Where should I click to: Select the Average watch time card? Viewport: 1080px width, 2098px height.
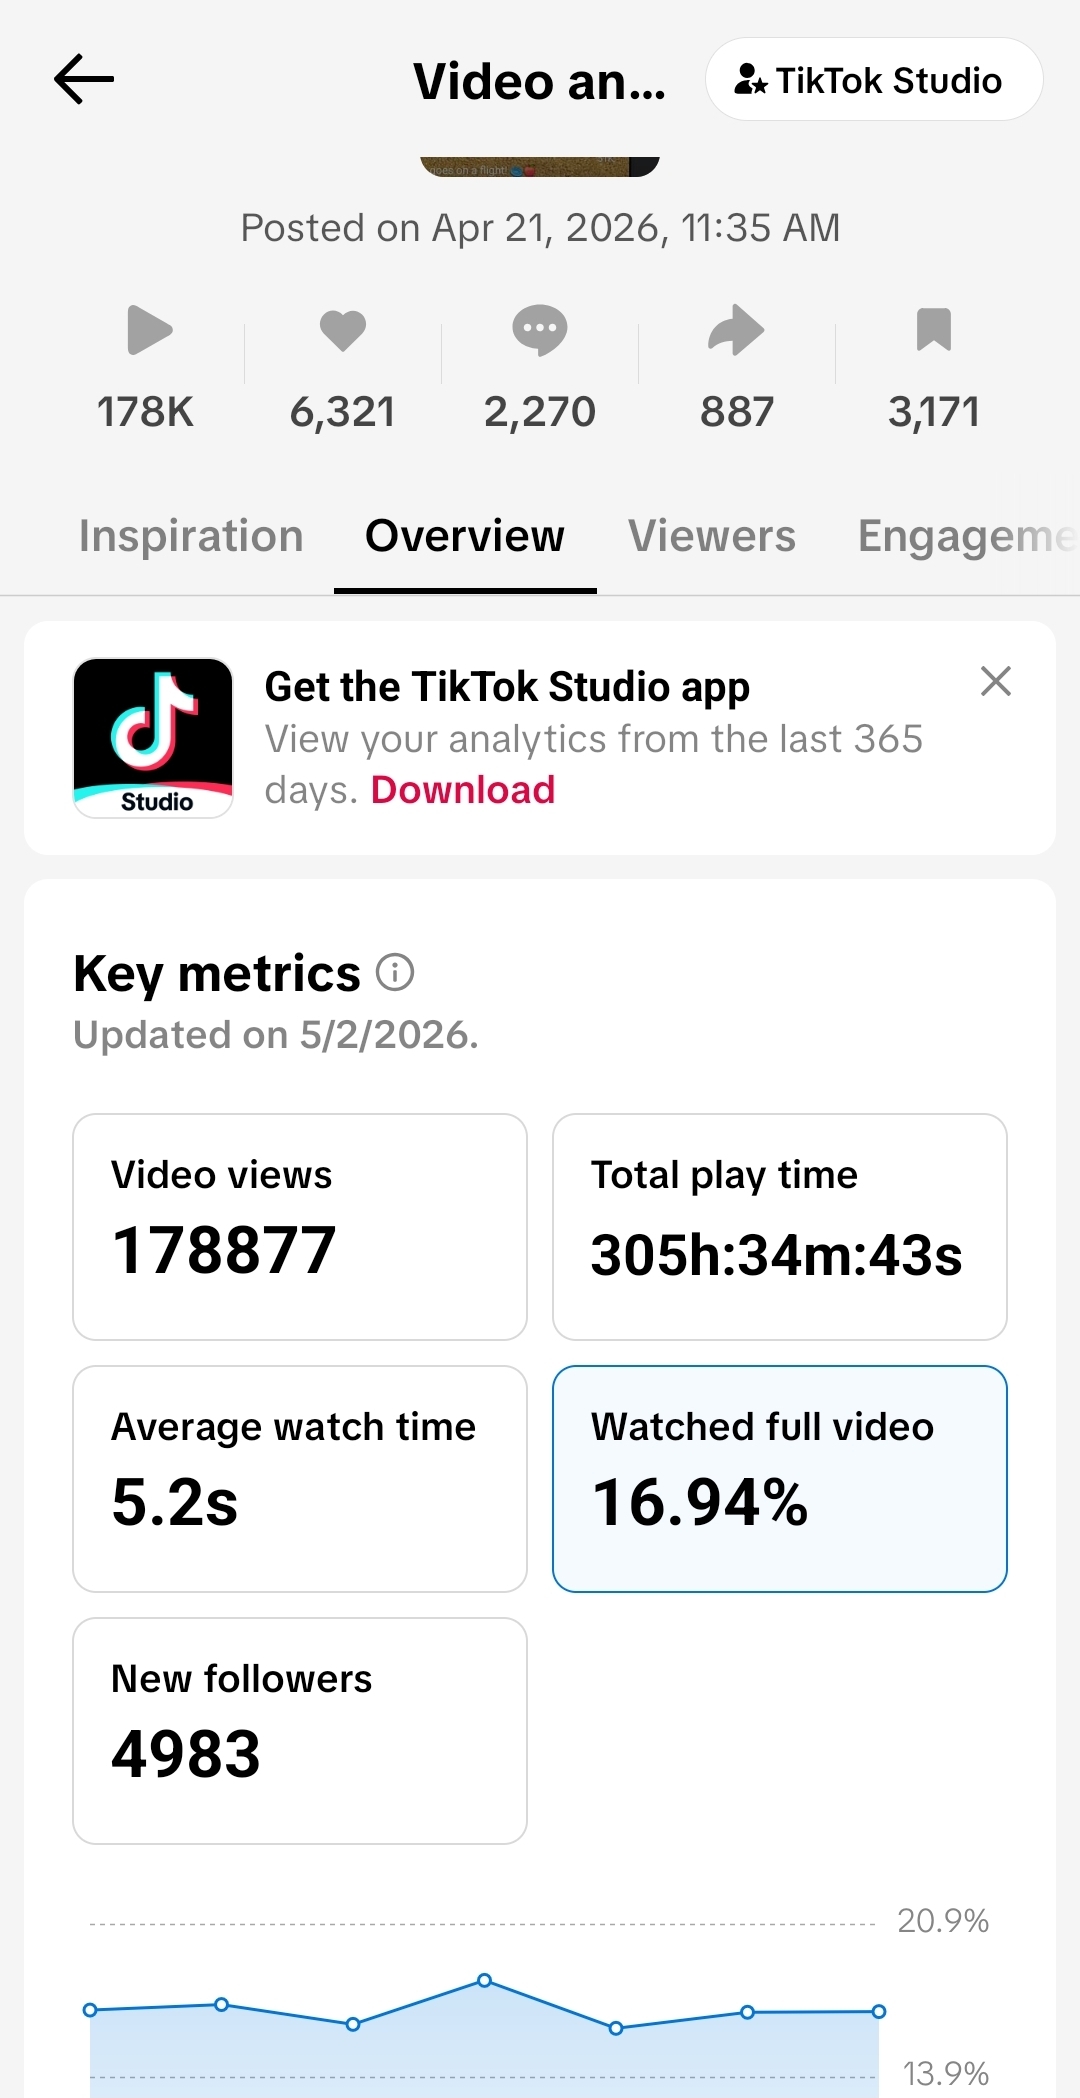[x=300, y=1479]
